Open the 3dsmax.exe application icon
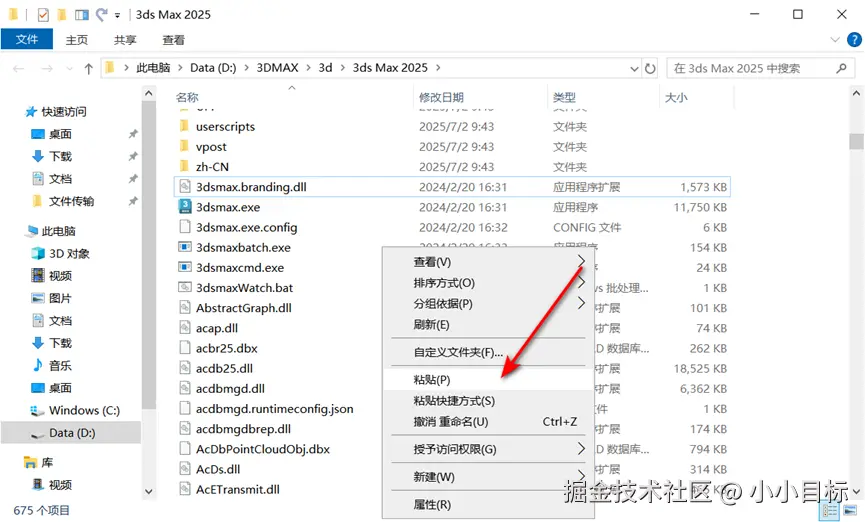This screenshot has width=865, height=522. click(185, 207)
